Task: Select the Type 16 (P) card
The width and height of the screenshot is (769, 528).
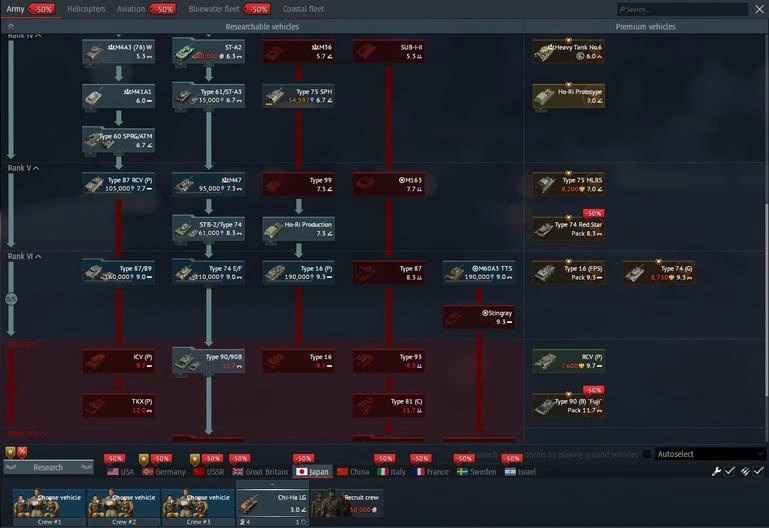Action: (299, 273)
